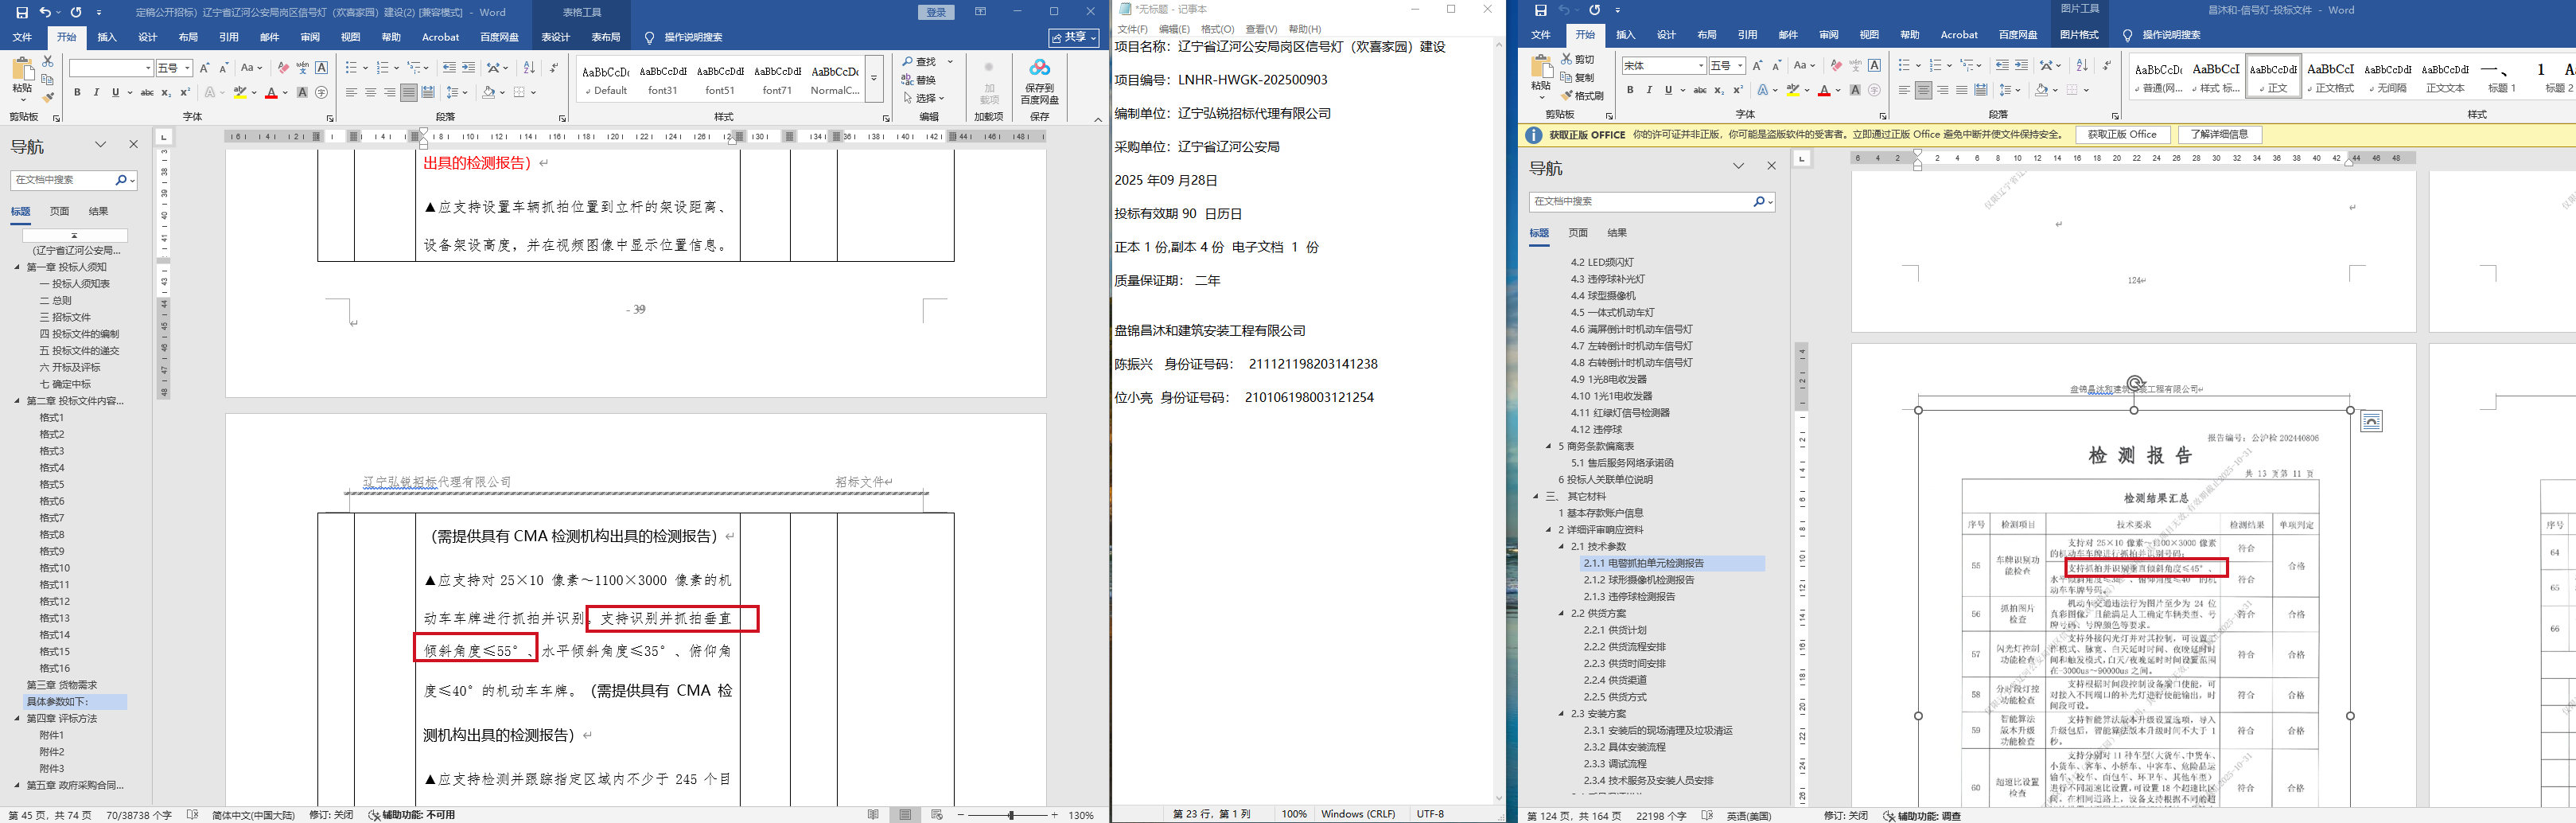Click Save to Baidu Netdisk button
The height and width of the screenshot is (823, 2576).
pos(1039,81)
